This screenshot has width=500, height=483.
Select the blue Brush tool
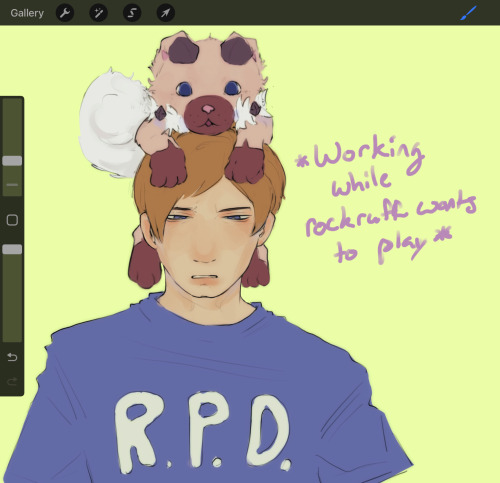tap(468, 13)
